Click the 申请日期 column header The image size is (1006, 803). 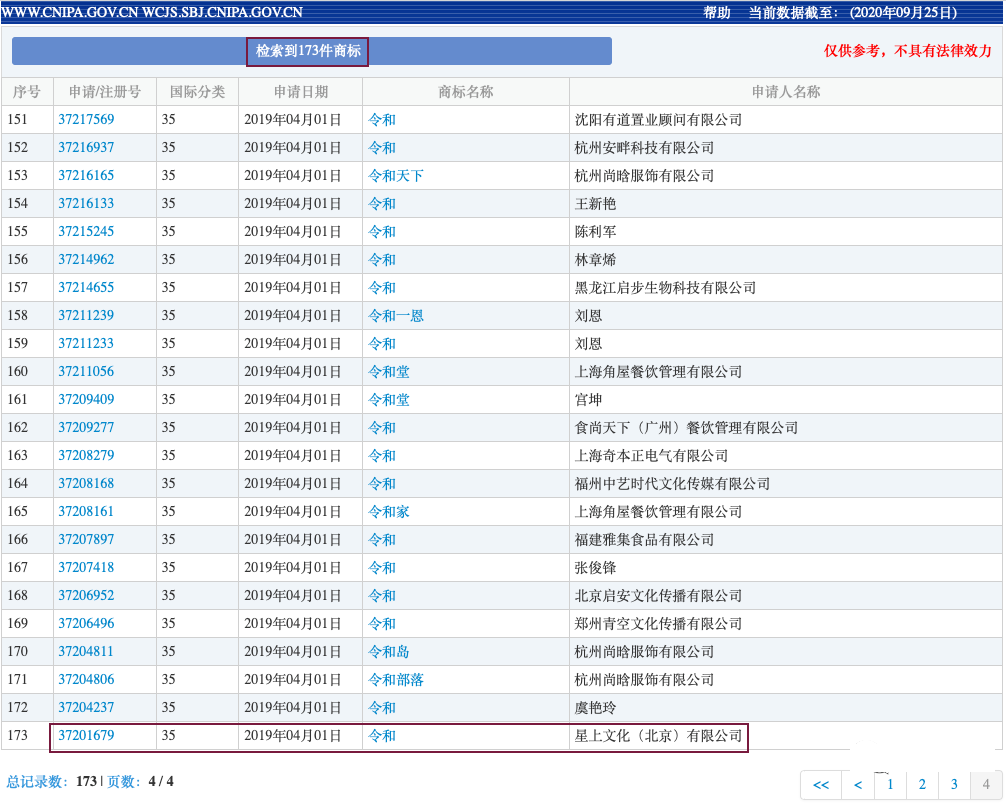click(x=304, y=91)
